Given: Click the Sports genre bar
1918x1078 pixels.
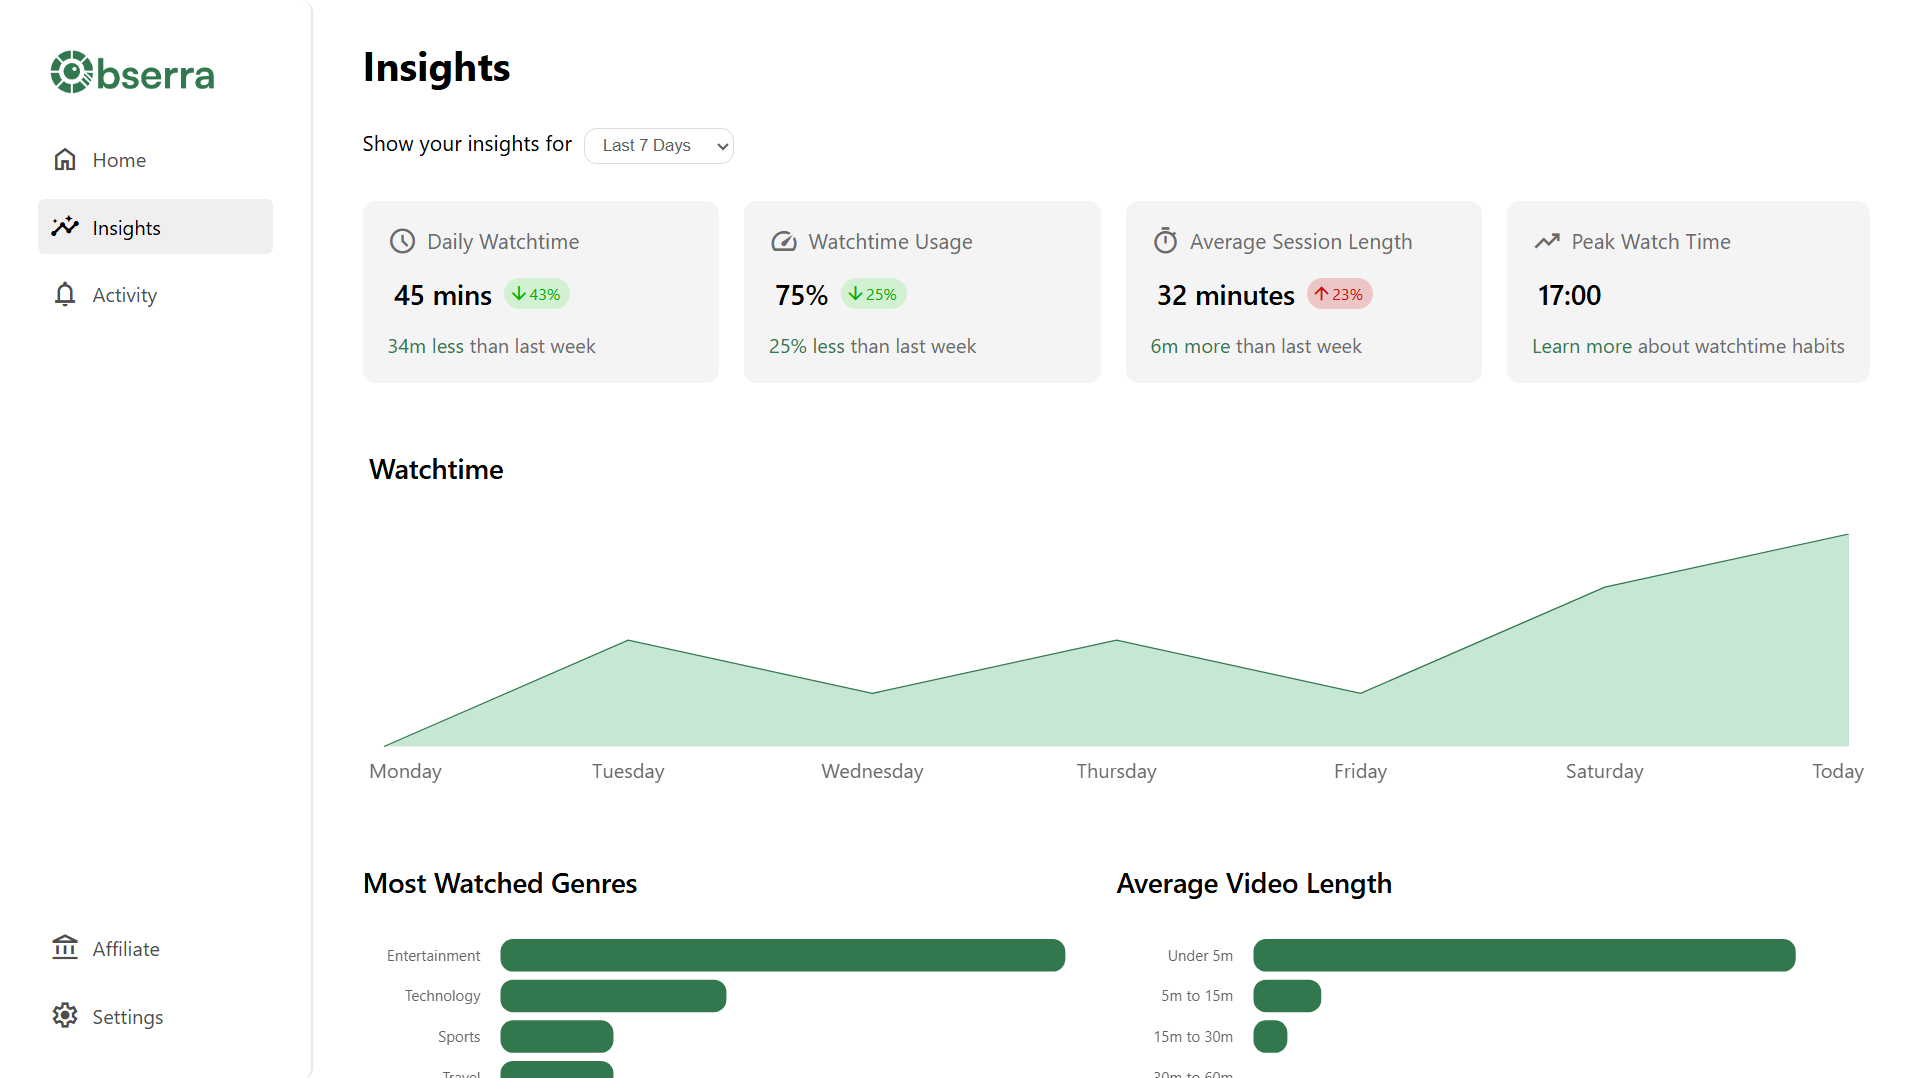Looking at the screenshot, I should click(557, 1036).
